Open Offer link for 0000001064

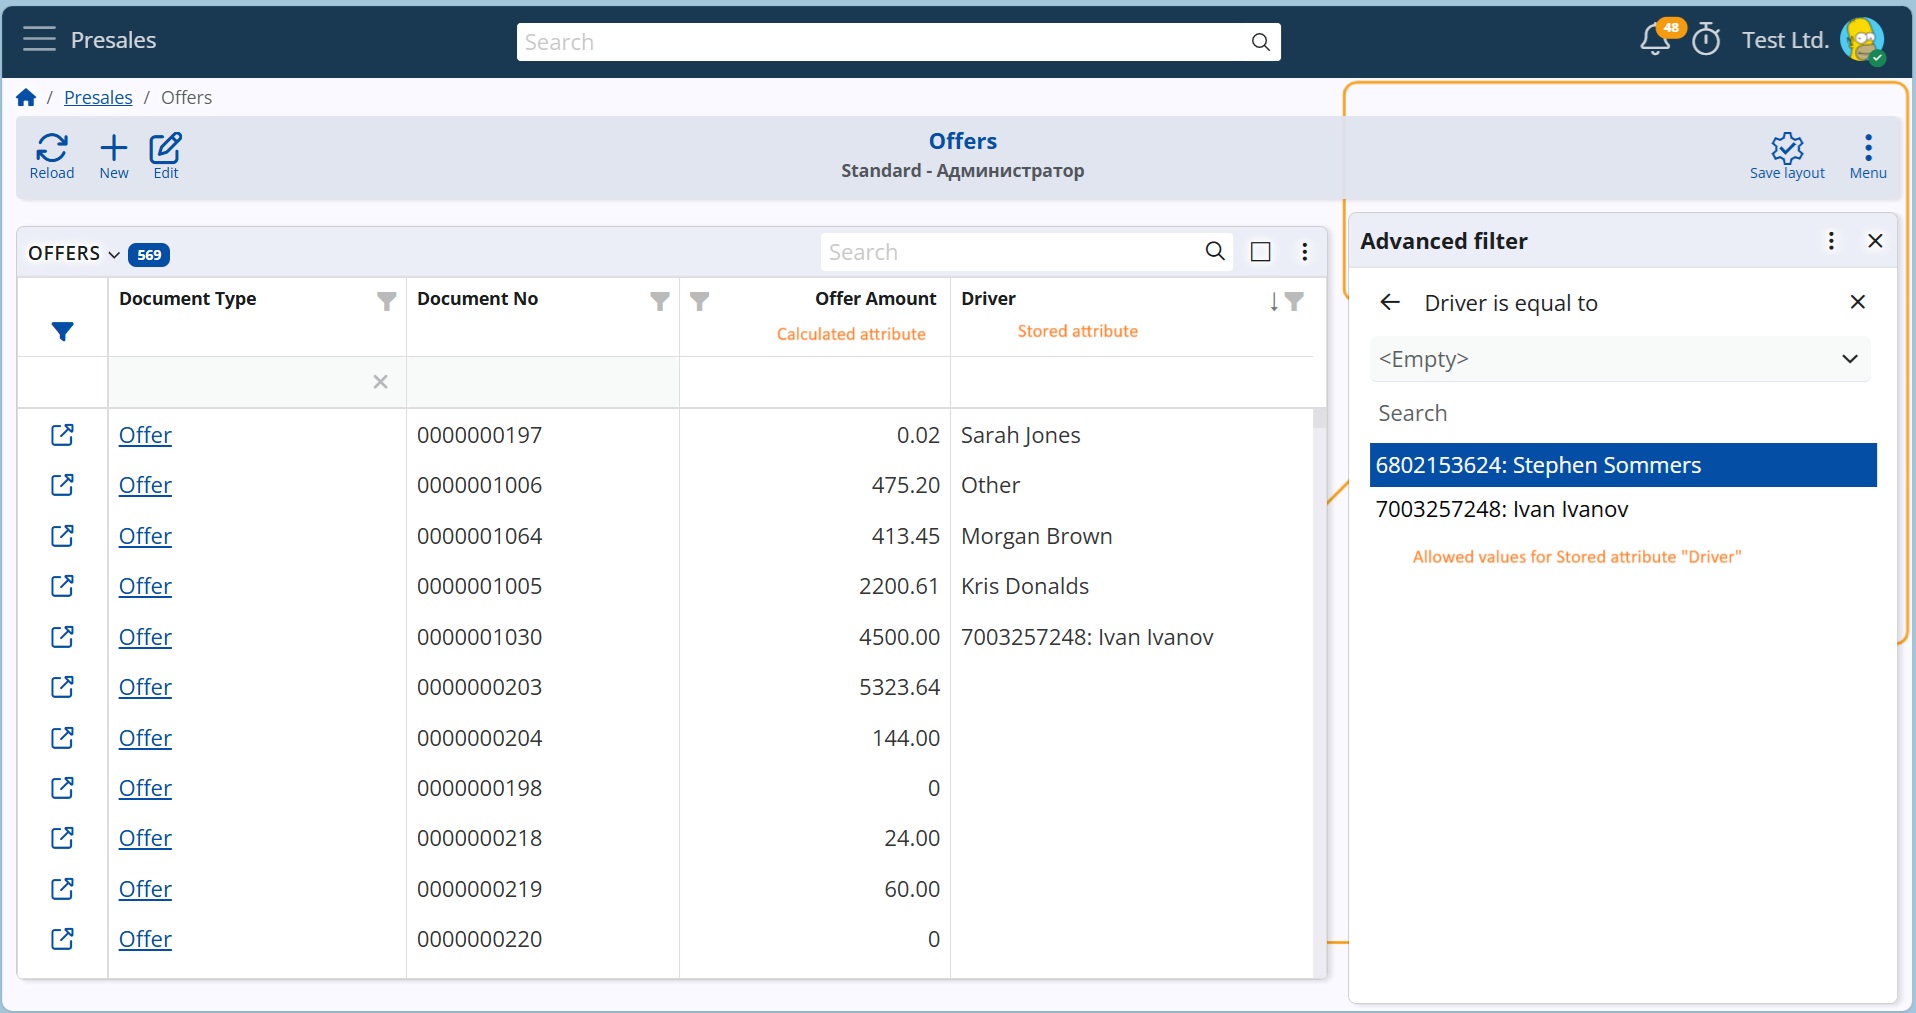(145, 536)
